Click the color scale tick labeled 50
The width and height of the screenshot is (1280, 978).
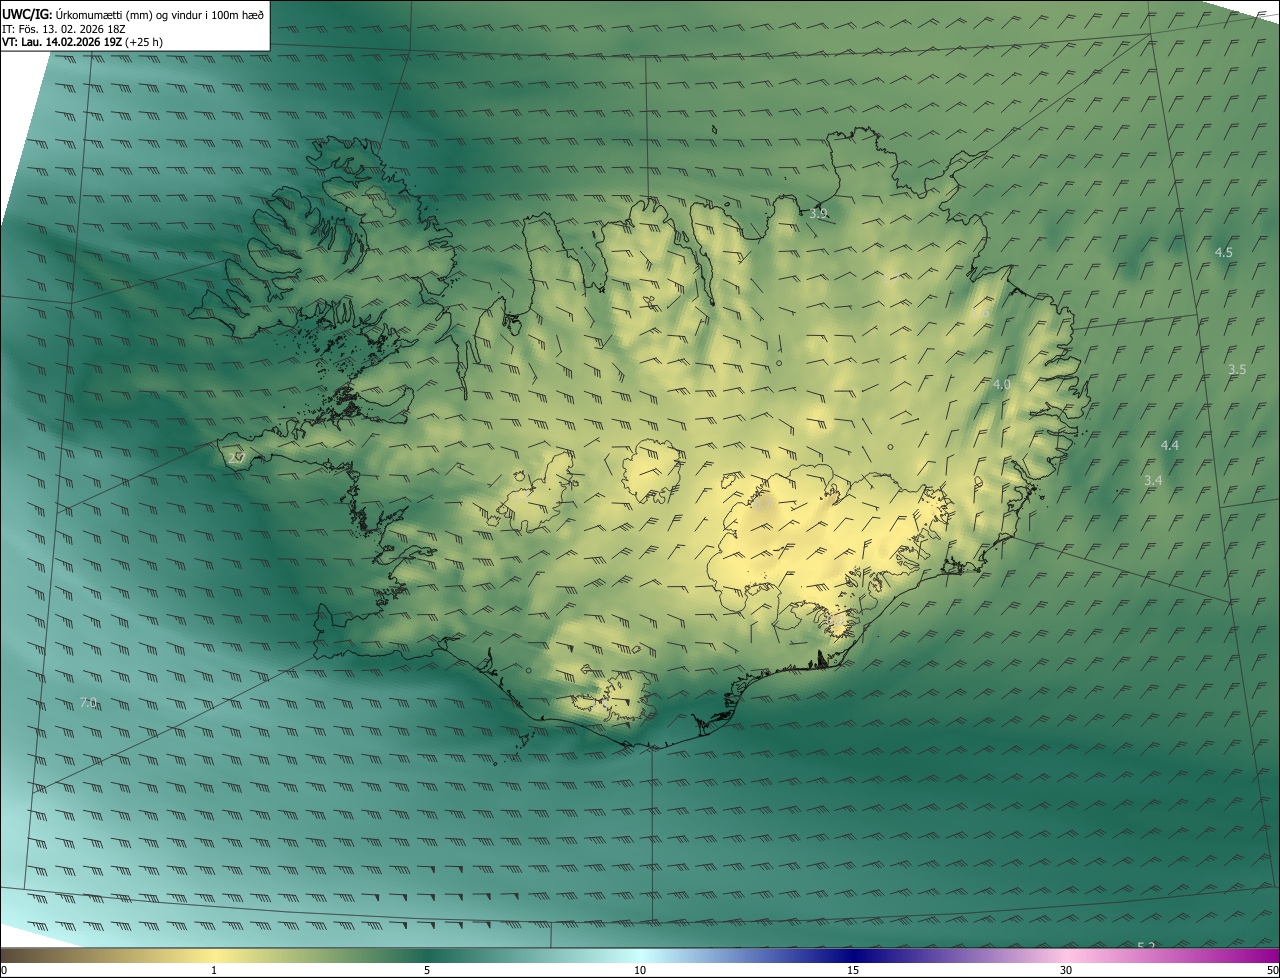(1272, 970)
